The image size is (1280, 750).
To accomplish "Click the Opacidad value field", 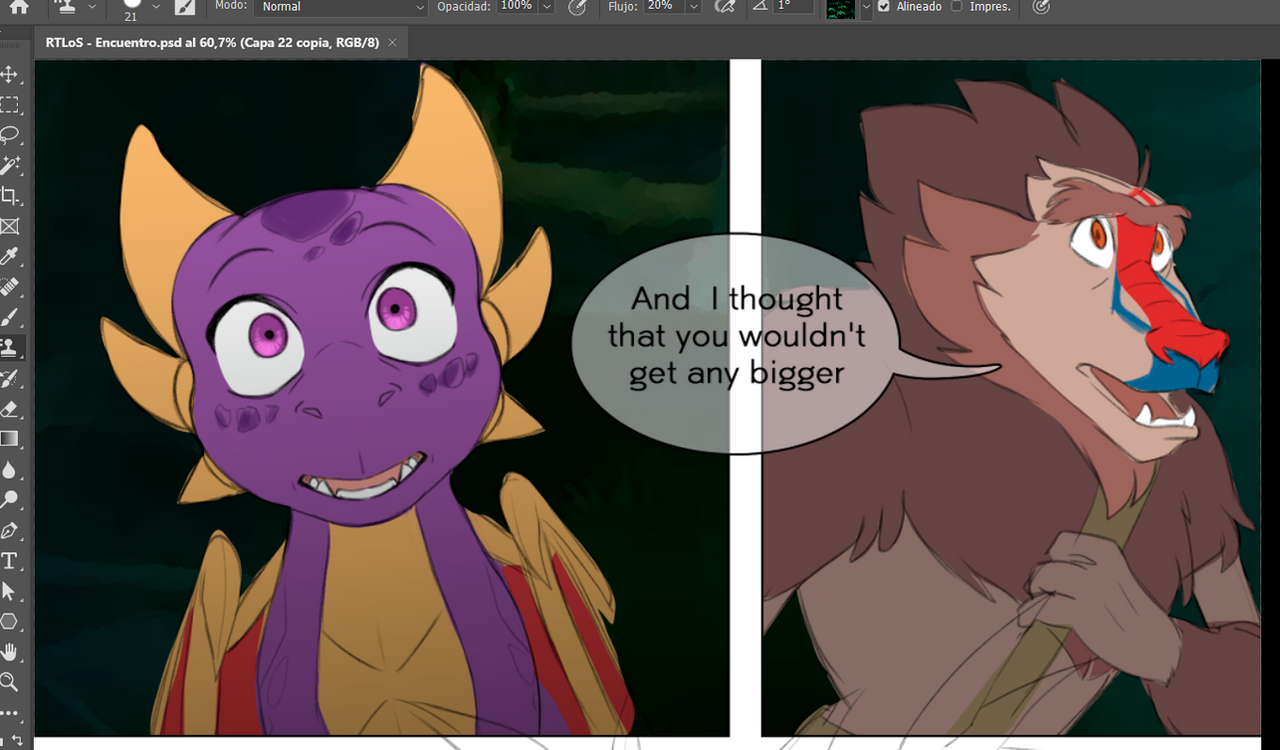I will (516, 6).
